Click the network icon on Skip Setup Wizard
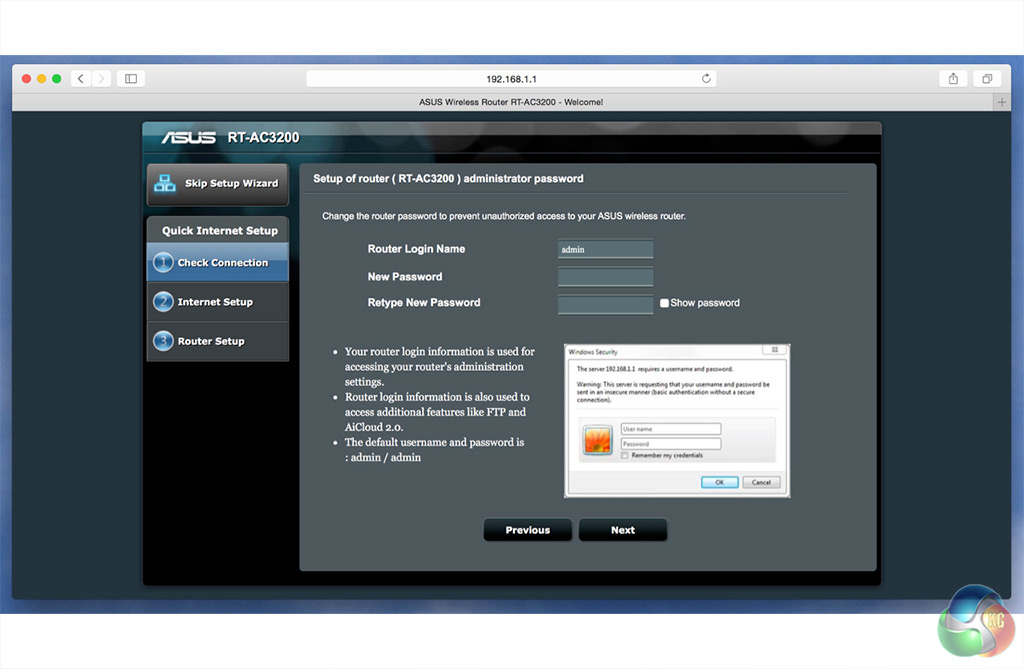 pos(165,184)
